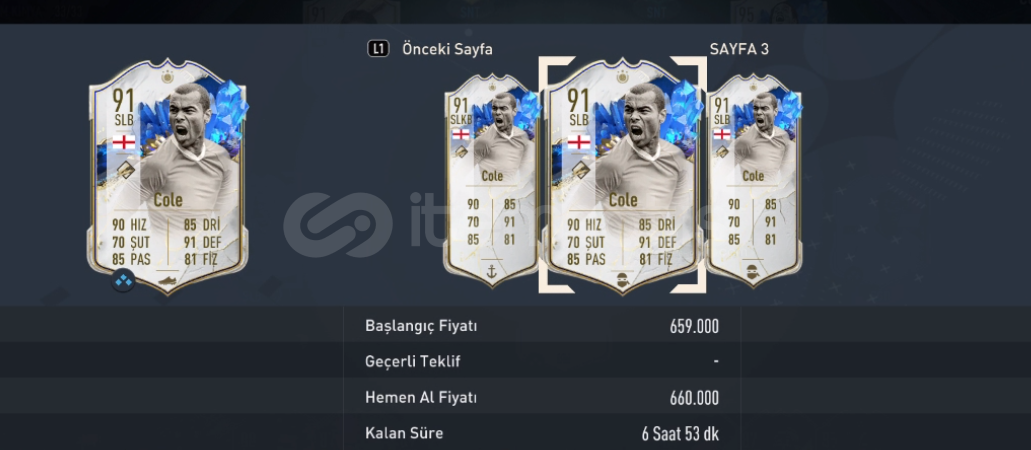Image resolution: width=1031 pixels, height=450 pixels.
Task: Click the watermark chain-link logo
Action: (x=337, y=225)
